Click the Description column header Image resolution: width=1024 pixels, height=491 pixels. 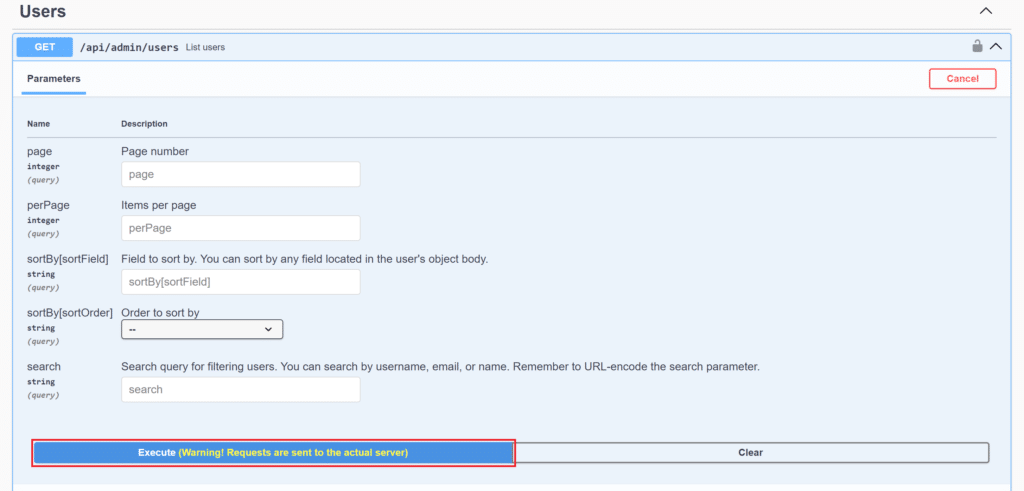pos(144,124)
